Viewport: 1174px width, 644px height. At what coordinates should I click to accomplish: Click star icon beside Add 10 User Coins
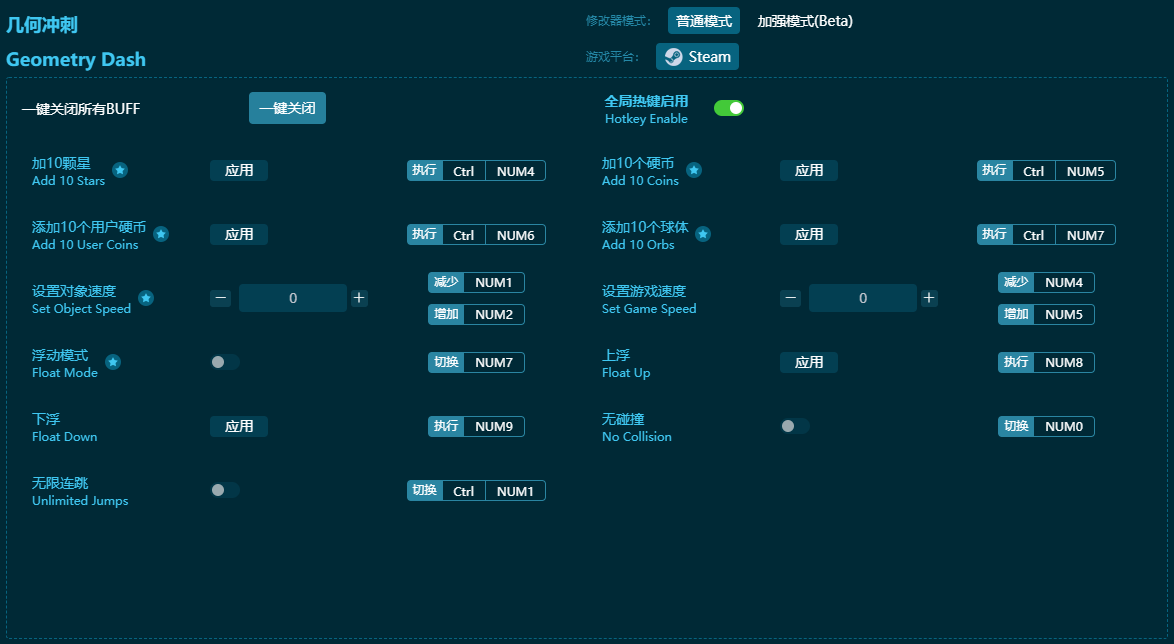(x=161, y=234)
